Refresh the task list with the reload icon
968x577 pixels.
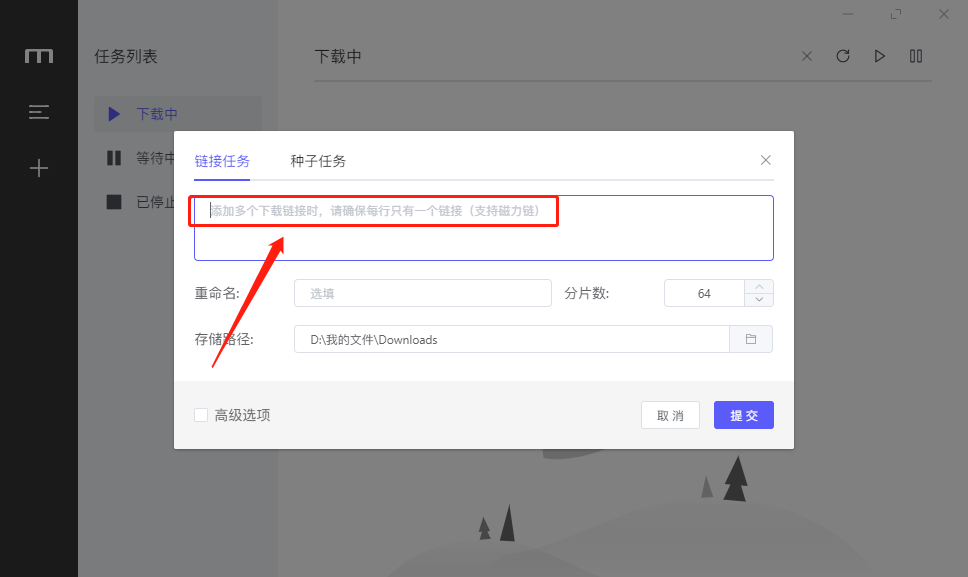click(843, 56)
